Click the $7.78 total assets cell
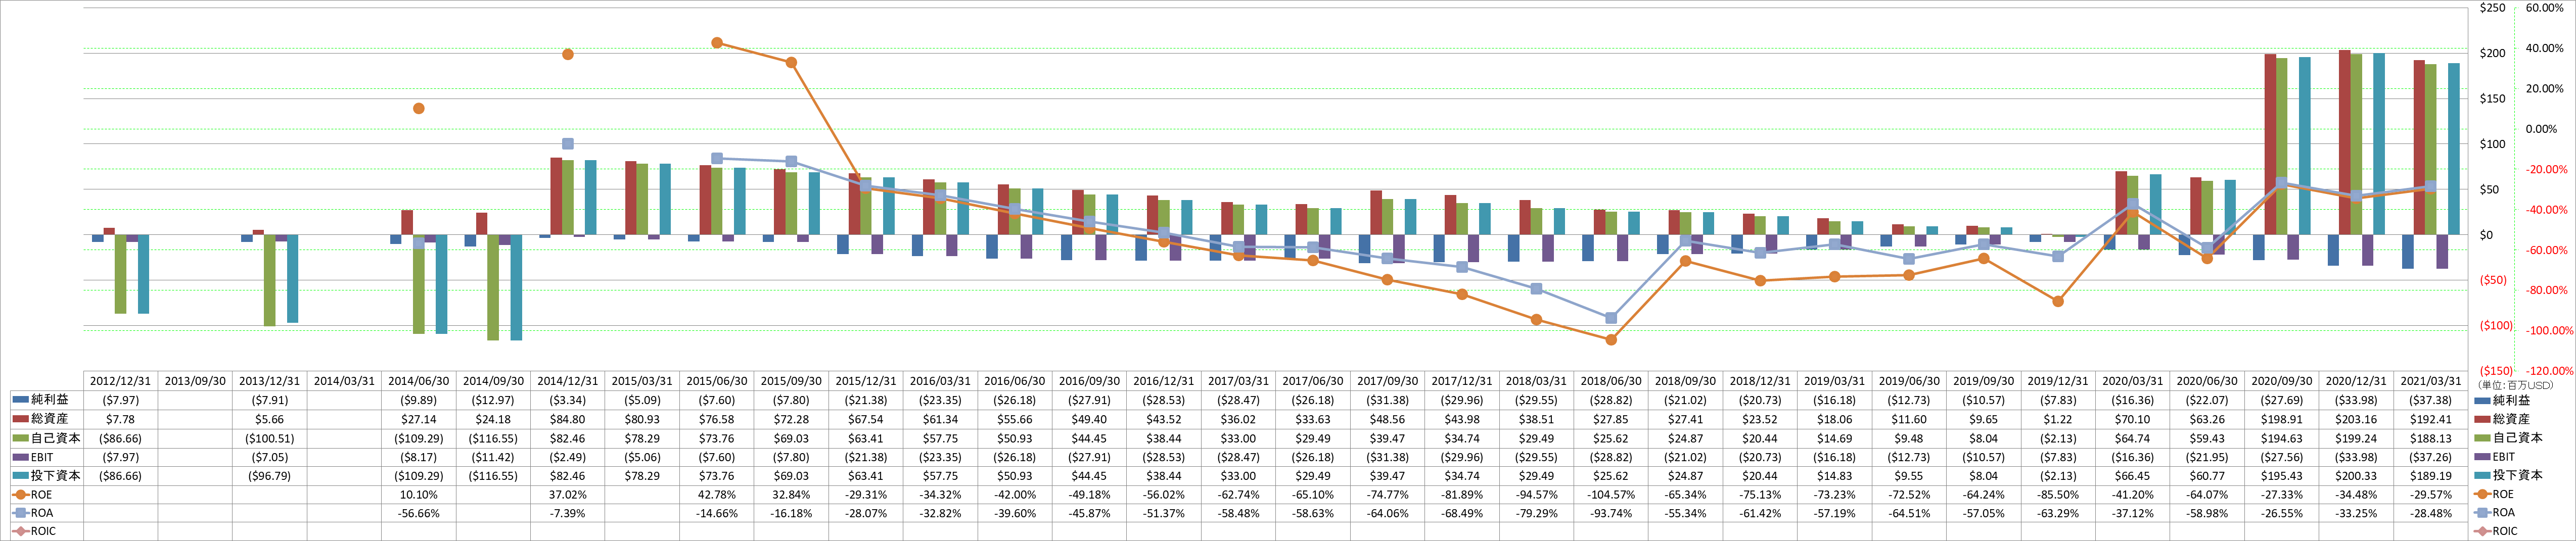This screenshot has width=2576, height=541. point(120,419)
